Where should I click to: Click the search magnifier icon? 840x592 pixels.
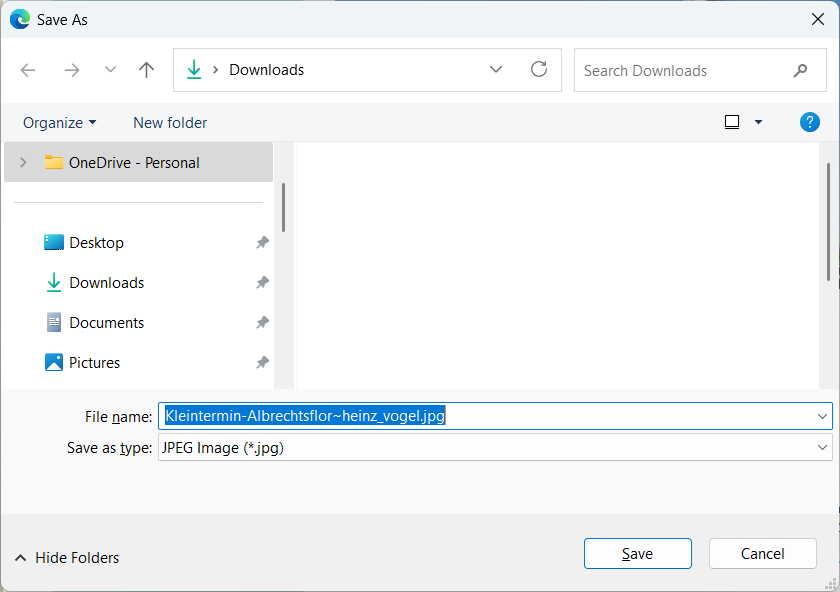pos(800,70)
